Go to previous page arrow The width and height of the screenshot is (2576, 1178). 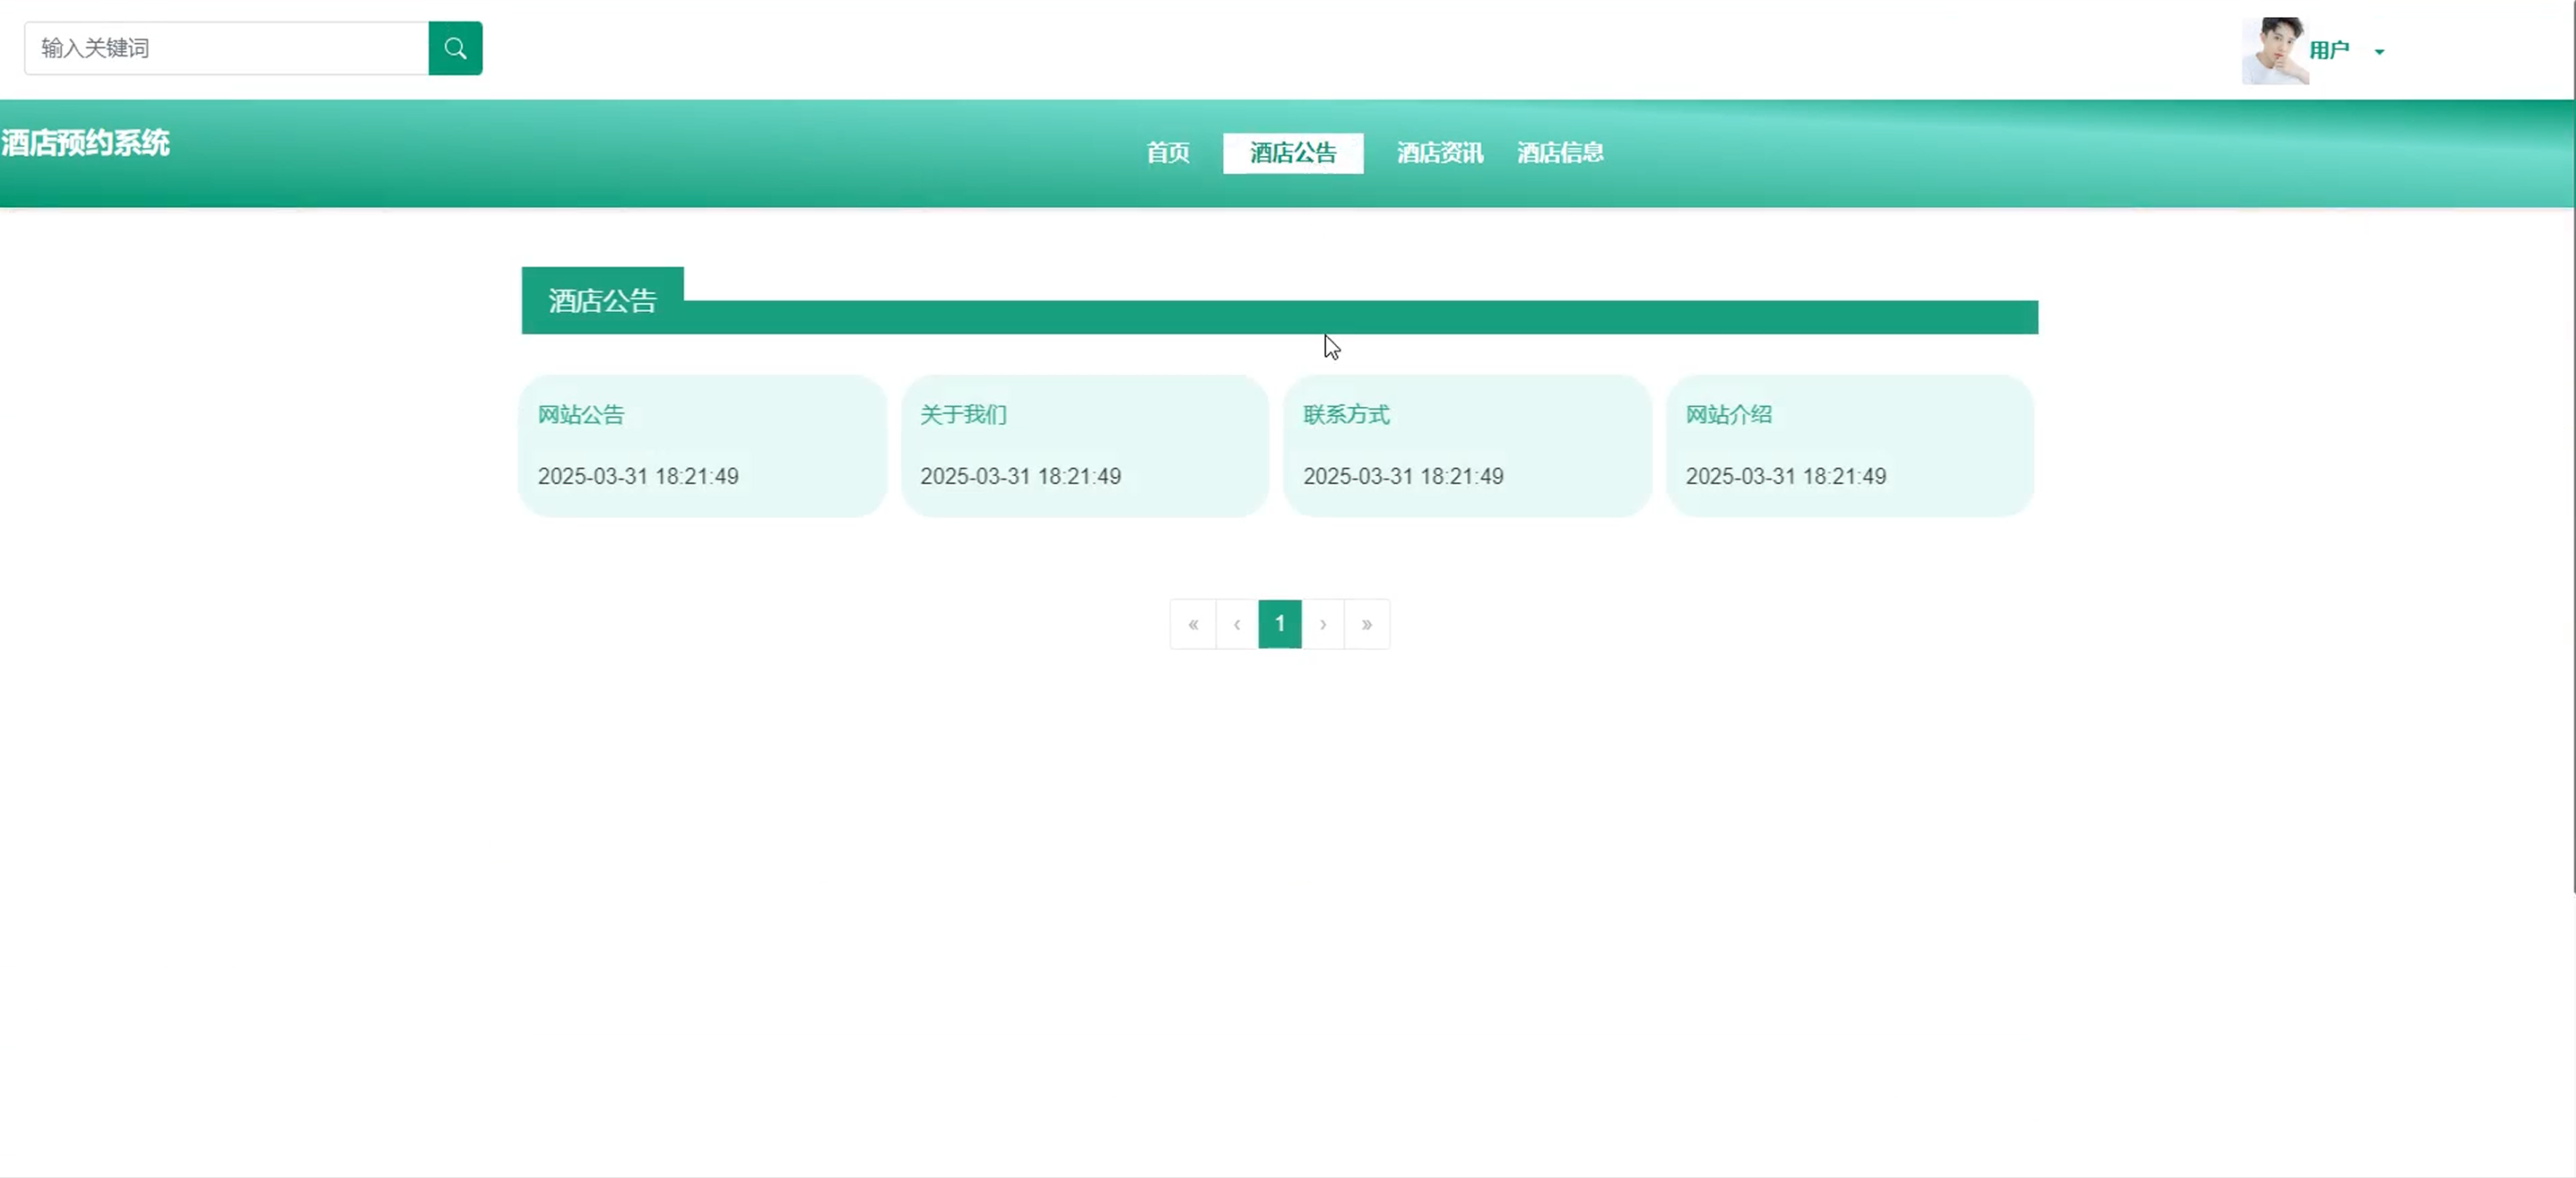pos(1237,624)
